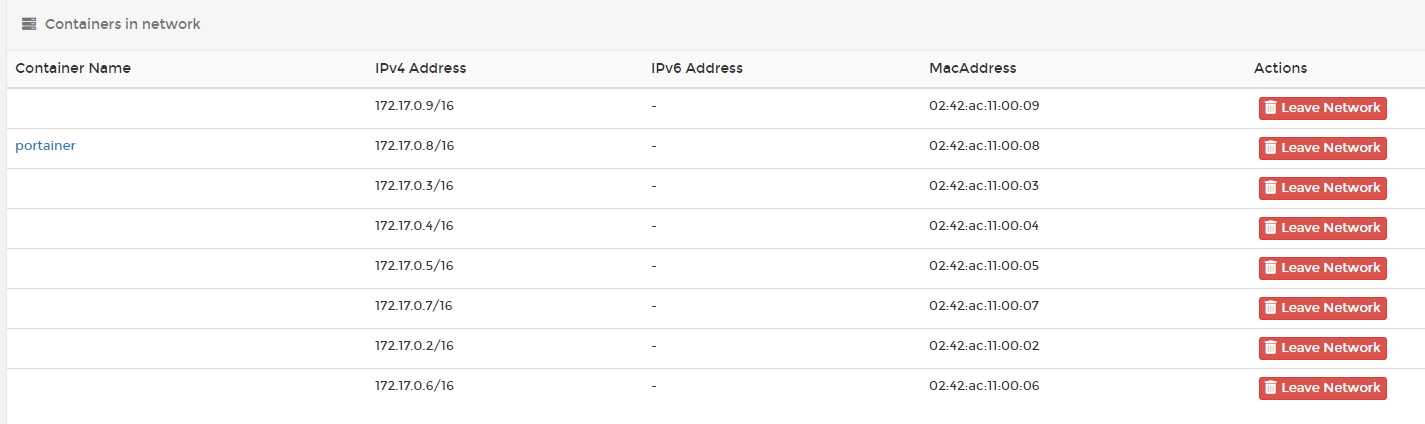The width and height of the screenshot is (1425, 424).
Task: Leave Network for MAC 02:42:ac:11:00:06
Action: 1322,388
